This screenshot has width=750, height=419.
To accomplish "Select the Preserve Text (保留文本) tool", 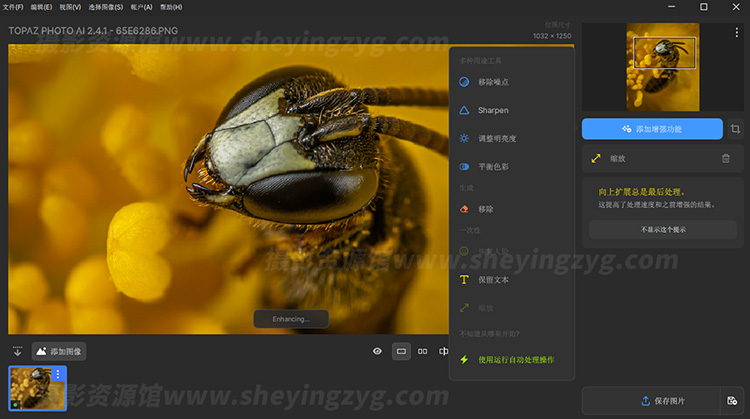I will pos(492,280).
